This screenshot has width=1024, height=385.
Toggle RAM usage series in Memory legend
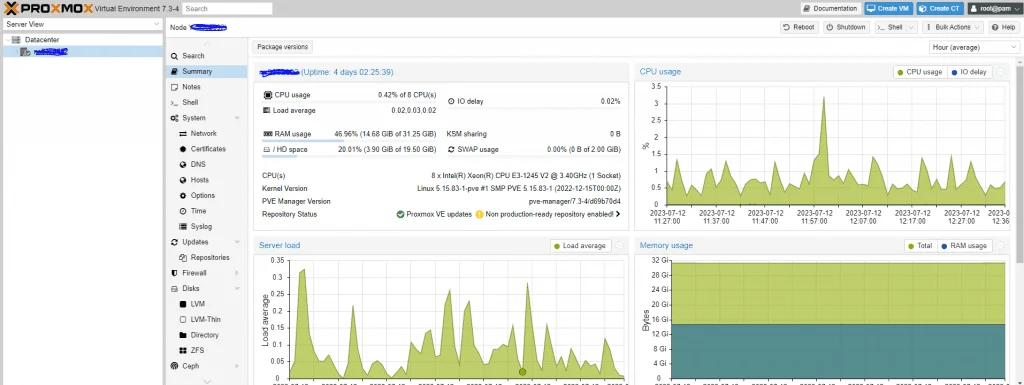tap(965, 246)
